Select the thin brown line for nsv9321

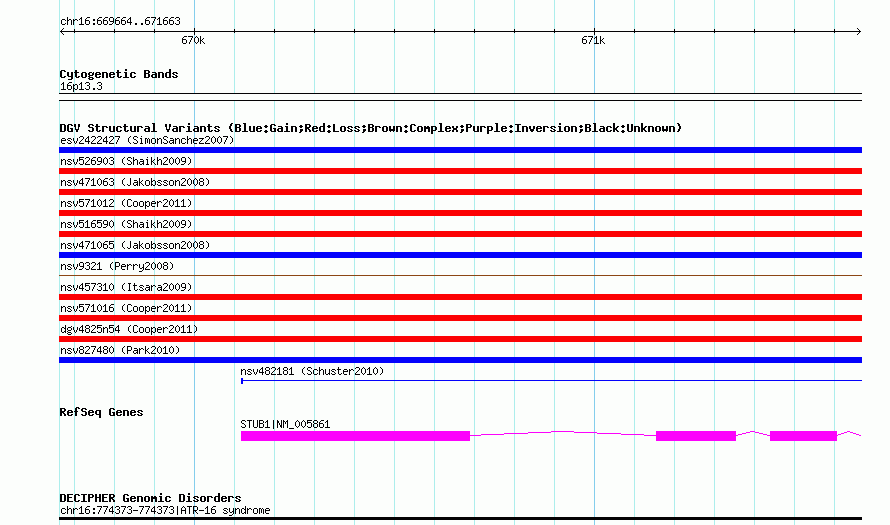(460, 276)
